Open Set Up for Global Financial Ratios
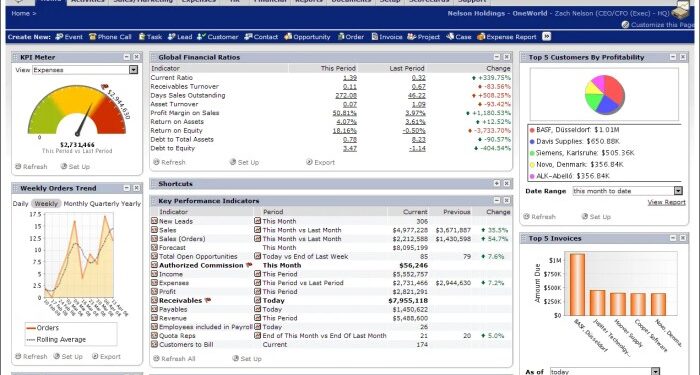Image resolution: width=700 pixels, height=375 pixels. [x=244, y=162]
